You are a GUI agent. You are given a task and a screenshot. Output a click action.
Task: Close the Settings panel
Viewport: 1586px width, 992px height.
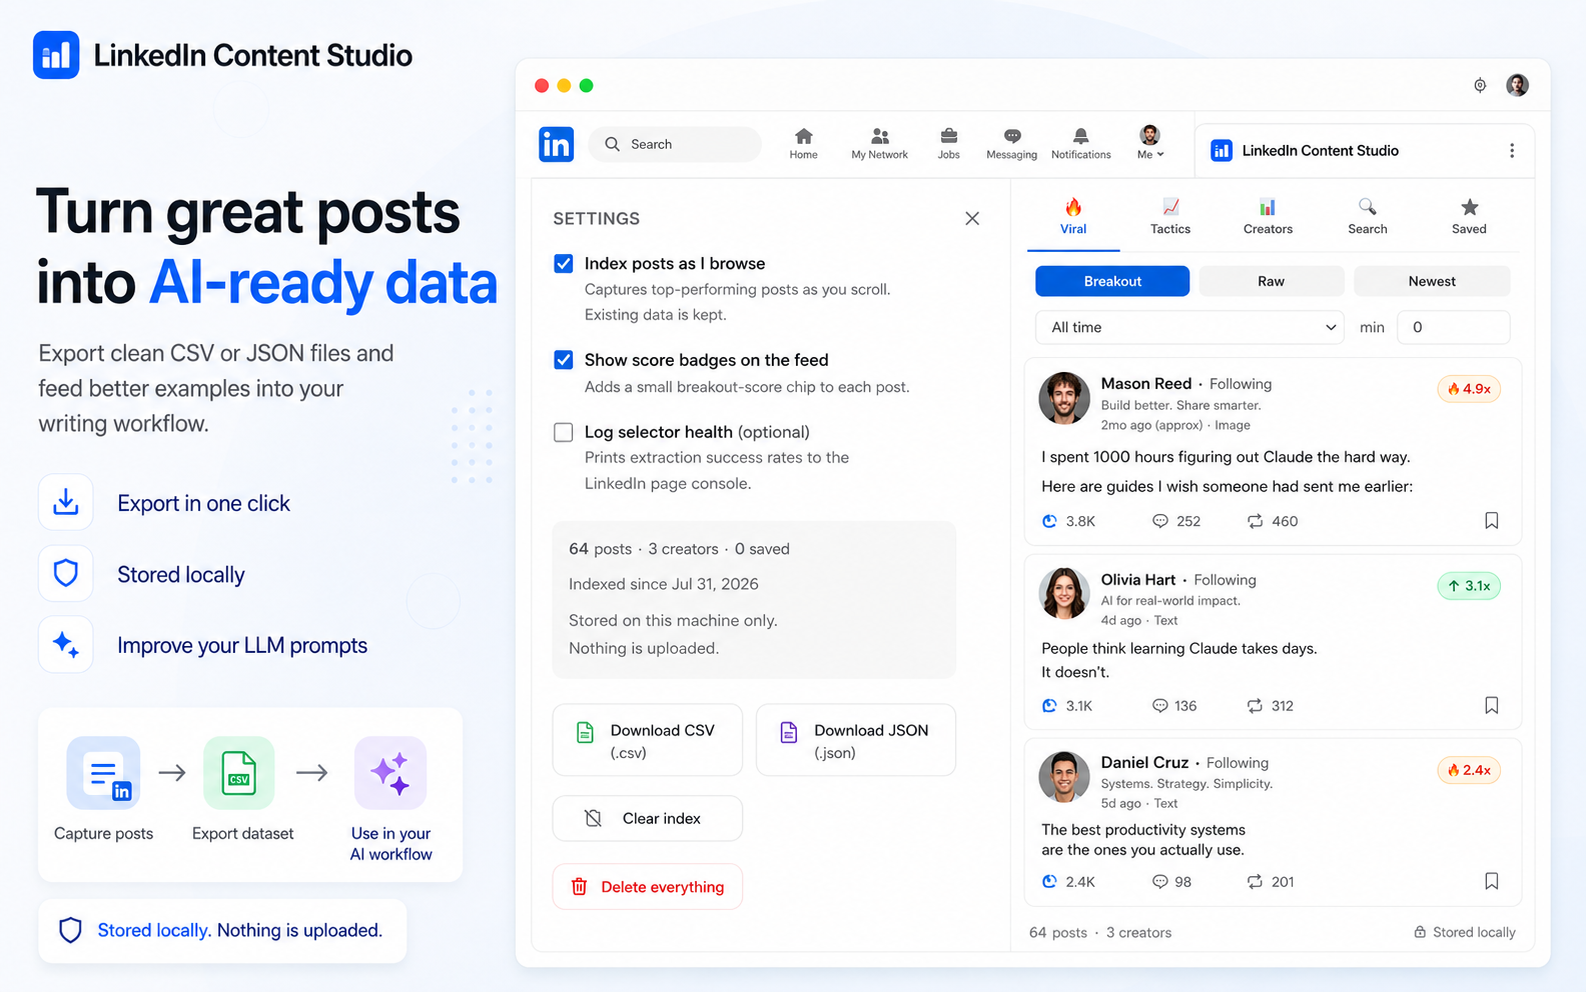tap(972, 218)
